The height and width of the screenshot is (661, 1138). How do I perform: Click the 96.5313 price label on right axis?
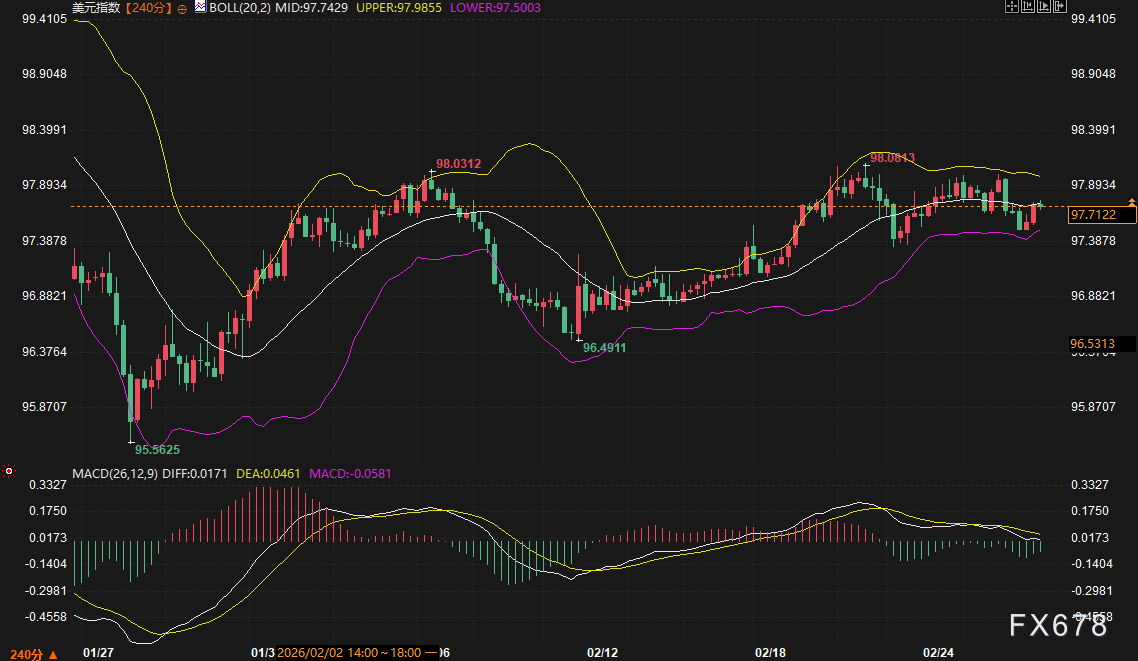click(1101, 344)
